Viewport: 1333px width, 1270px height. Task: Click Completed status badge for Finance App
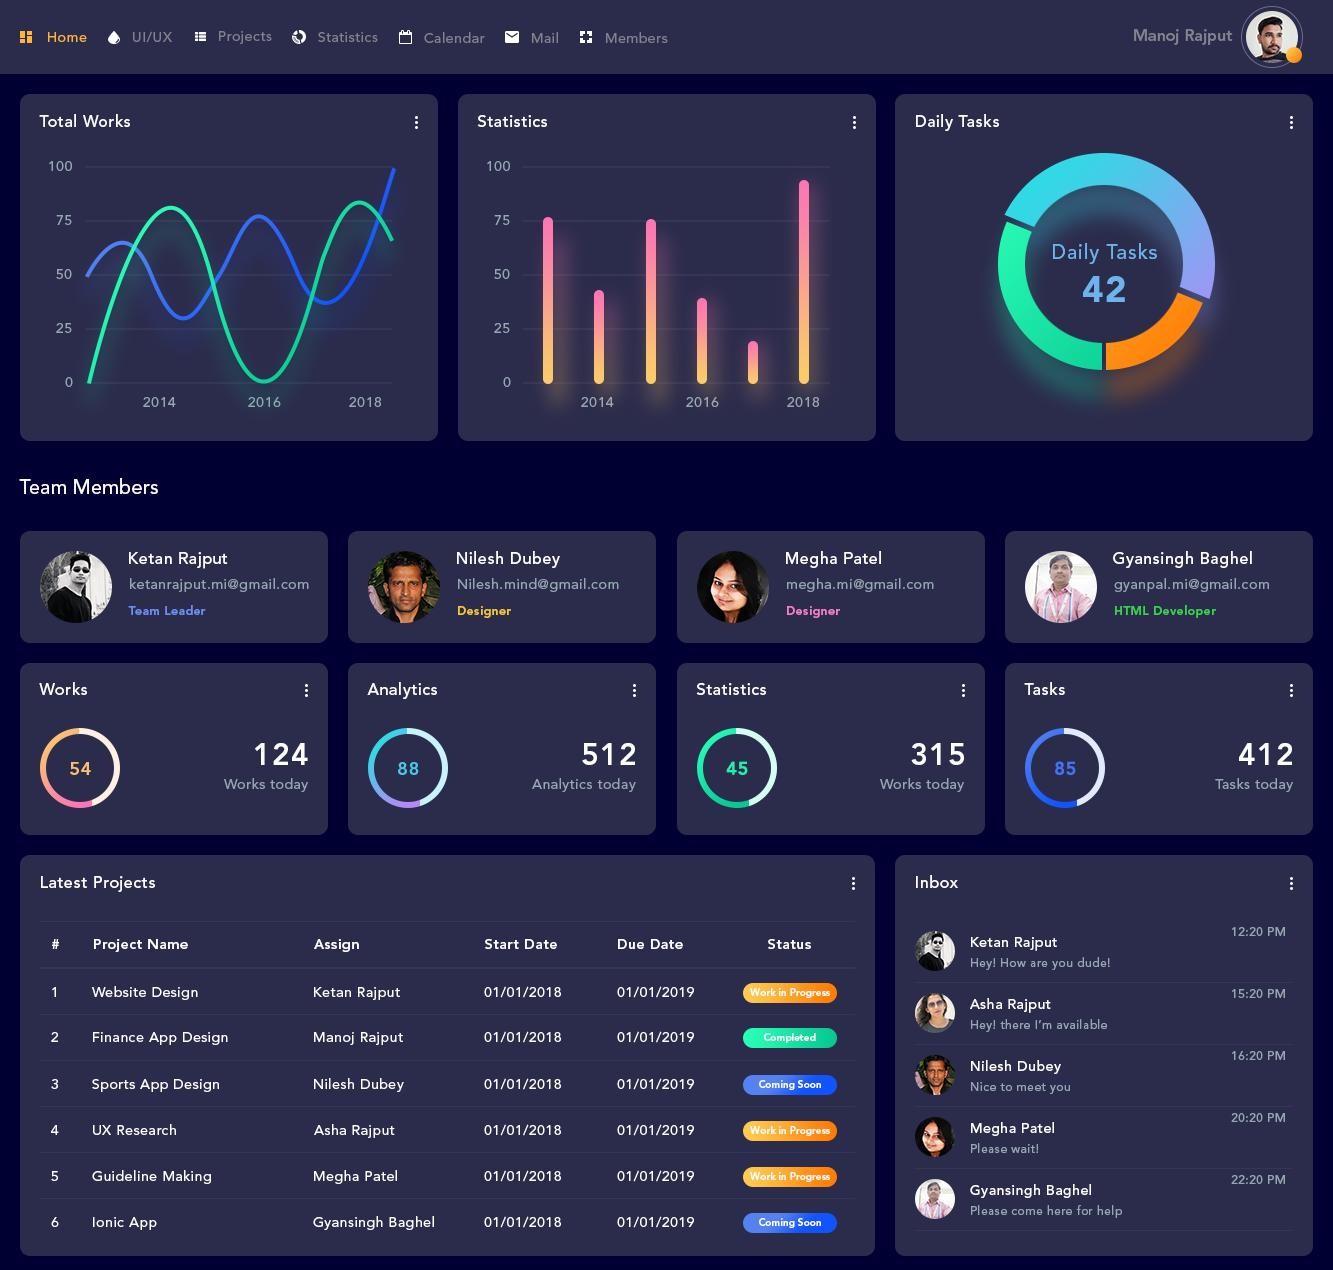coord(790,1038)
